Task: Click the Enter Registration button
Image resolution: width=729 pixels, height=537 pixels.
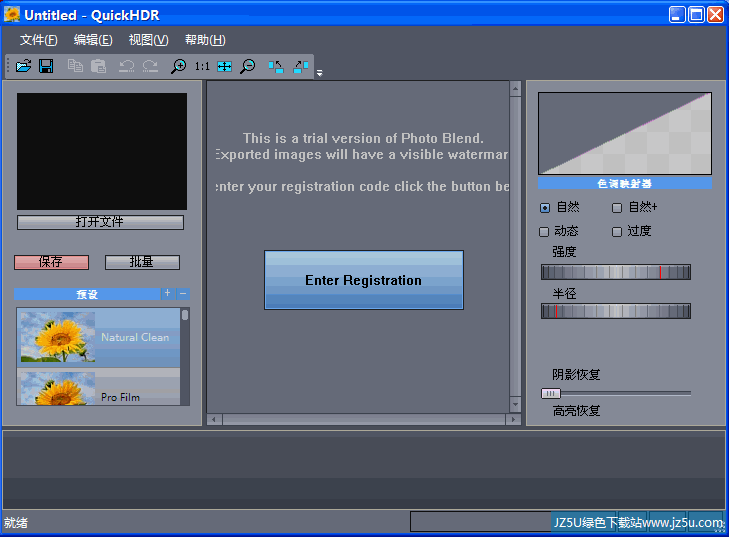Action: point(364,280)
